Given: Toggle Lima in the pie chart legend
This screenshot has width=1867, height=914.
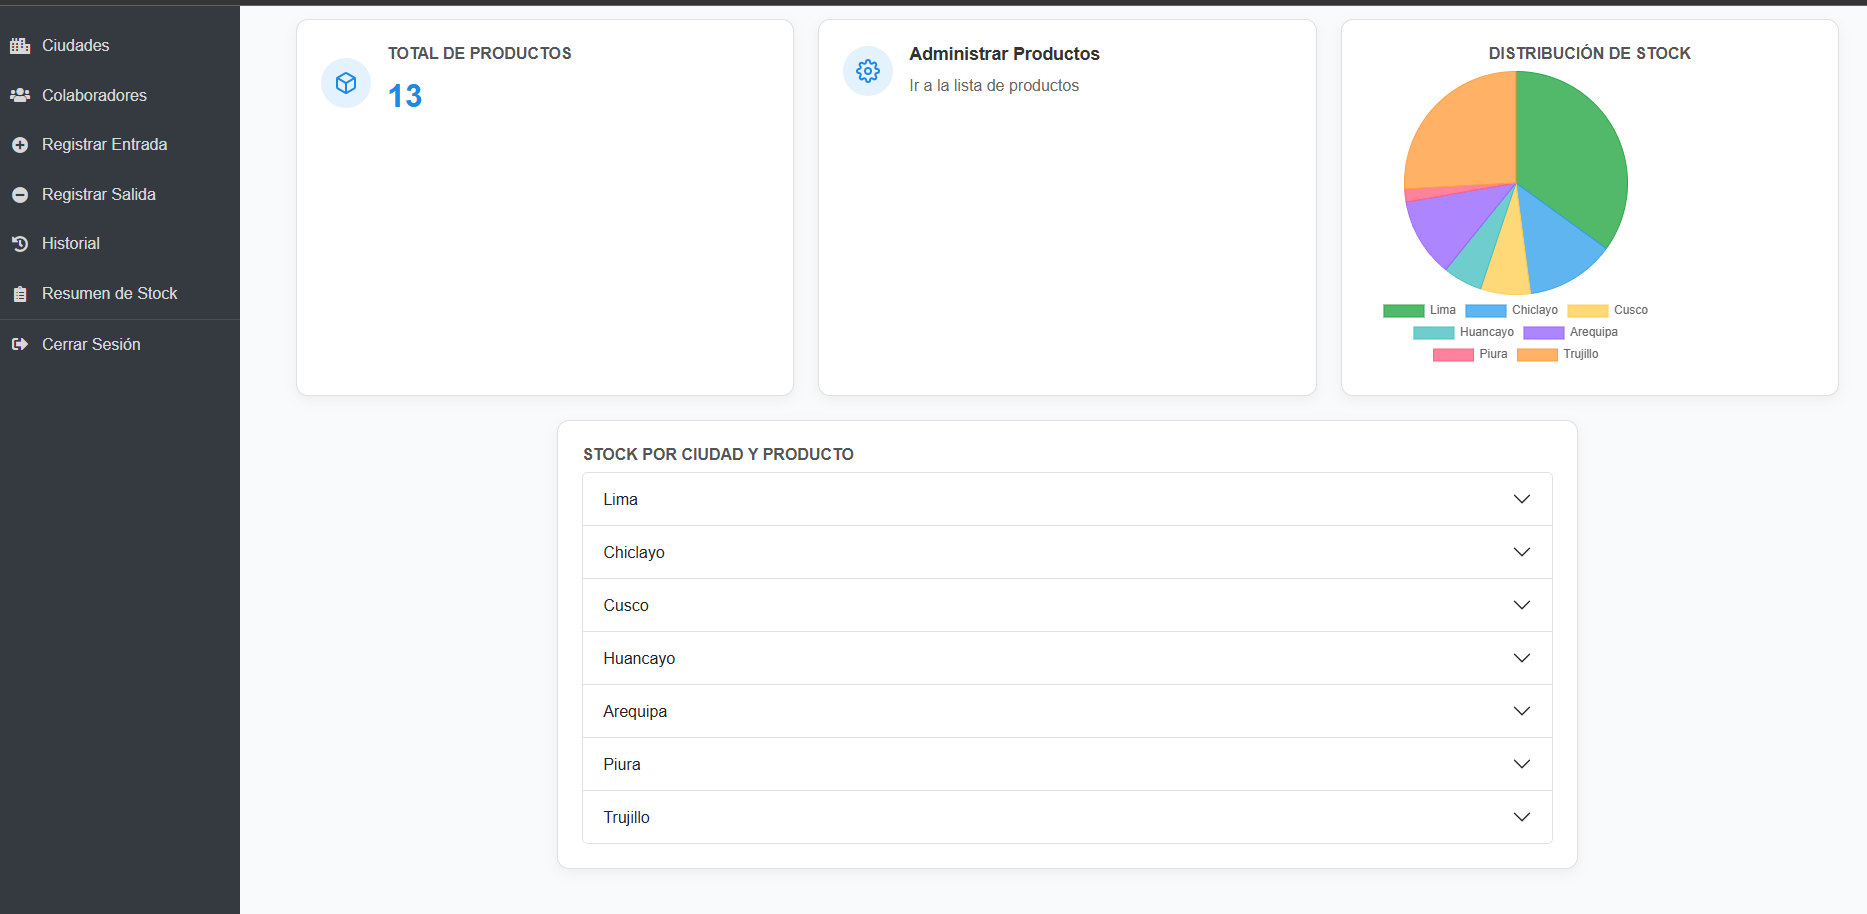Looking at the screenshot, I should [x=1419, y=311].
